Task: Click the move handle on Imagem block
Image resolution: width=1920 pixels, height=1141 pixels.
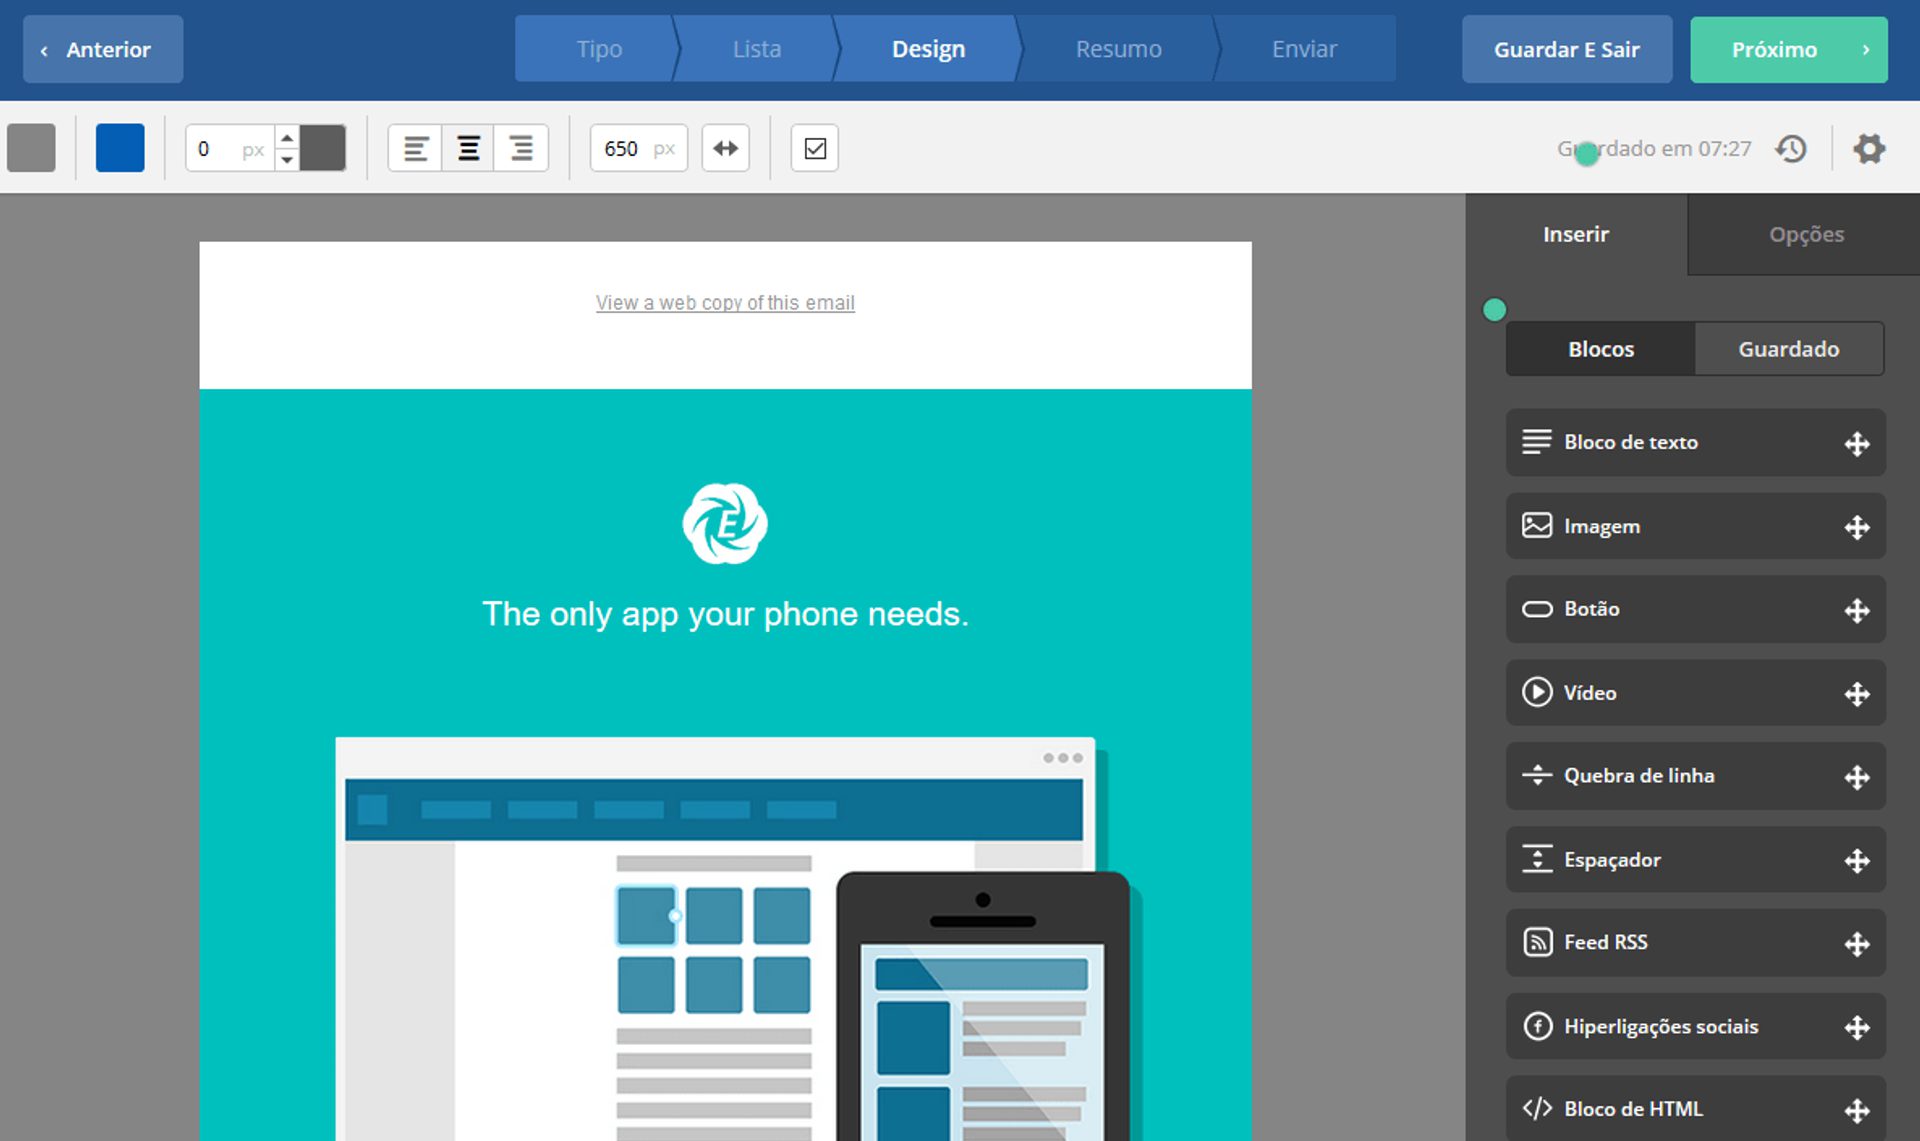Action: click(1856, 527)
